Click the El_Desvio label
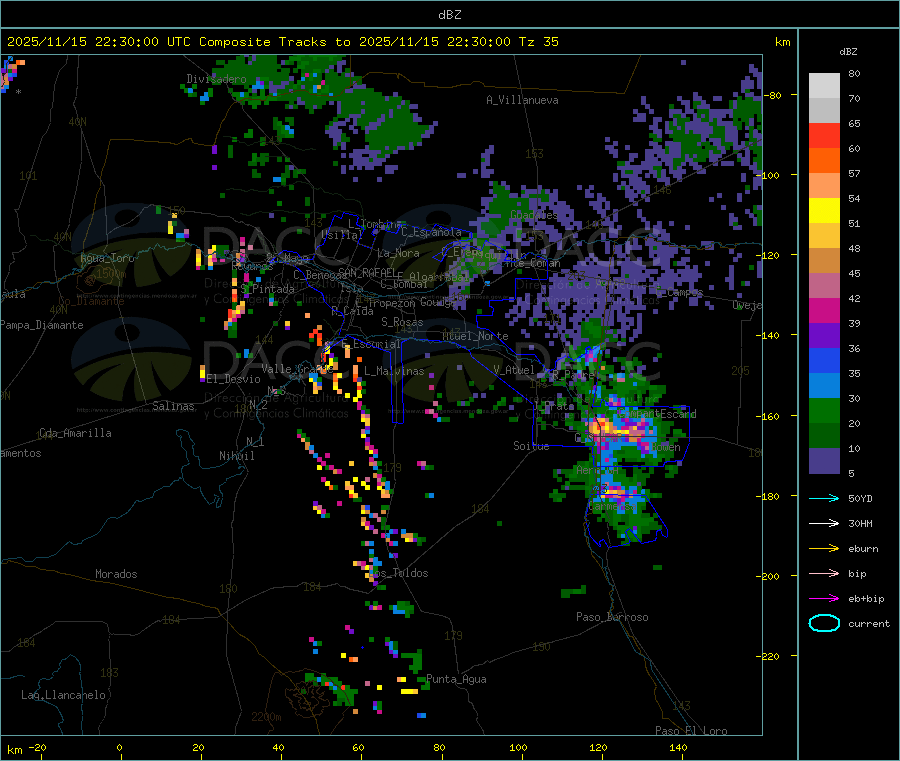The image size is (900, 761). tap(233, 379)
